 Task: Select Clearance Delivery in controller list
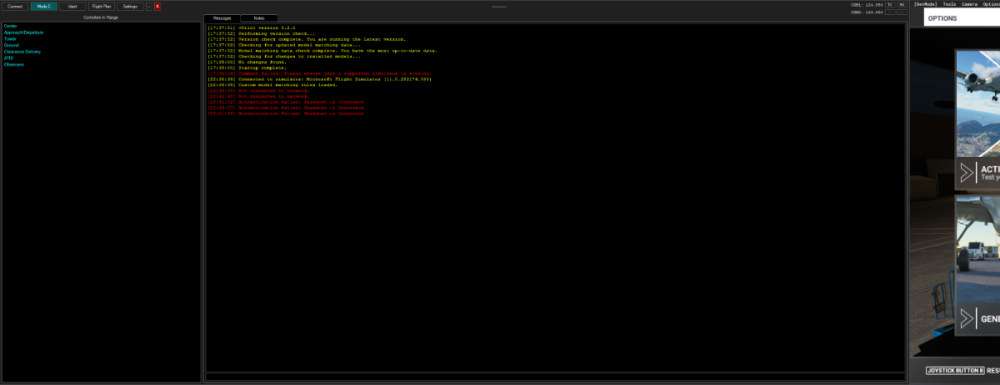tap(22, 52)
